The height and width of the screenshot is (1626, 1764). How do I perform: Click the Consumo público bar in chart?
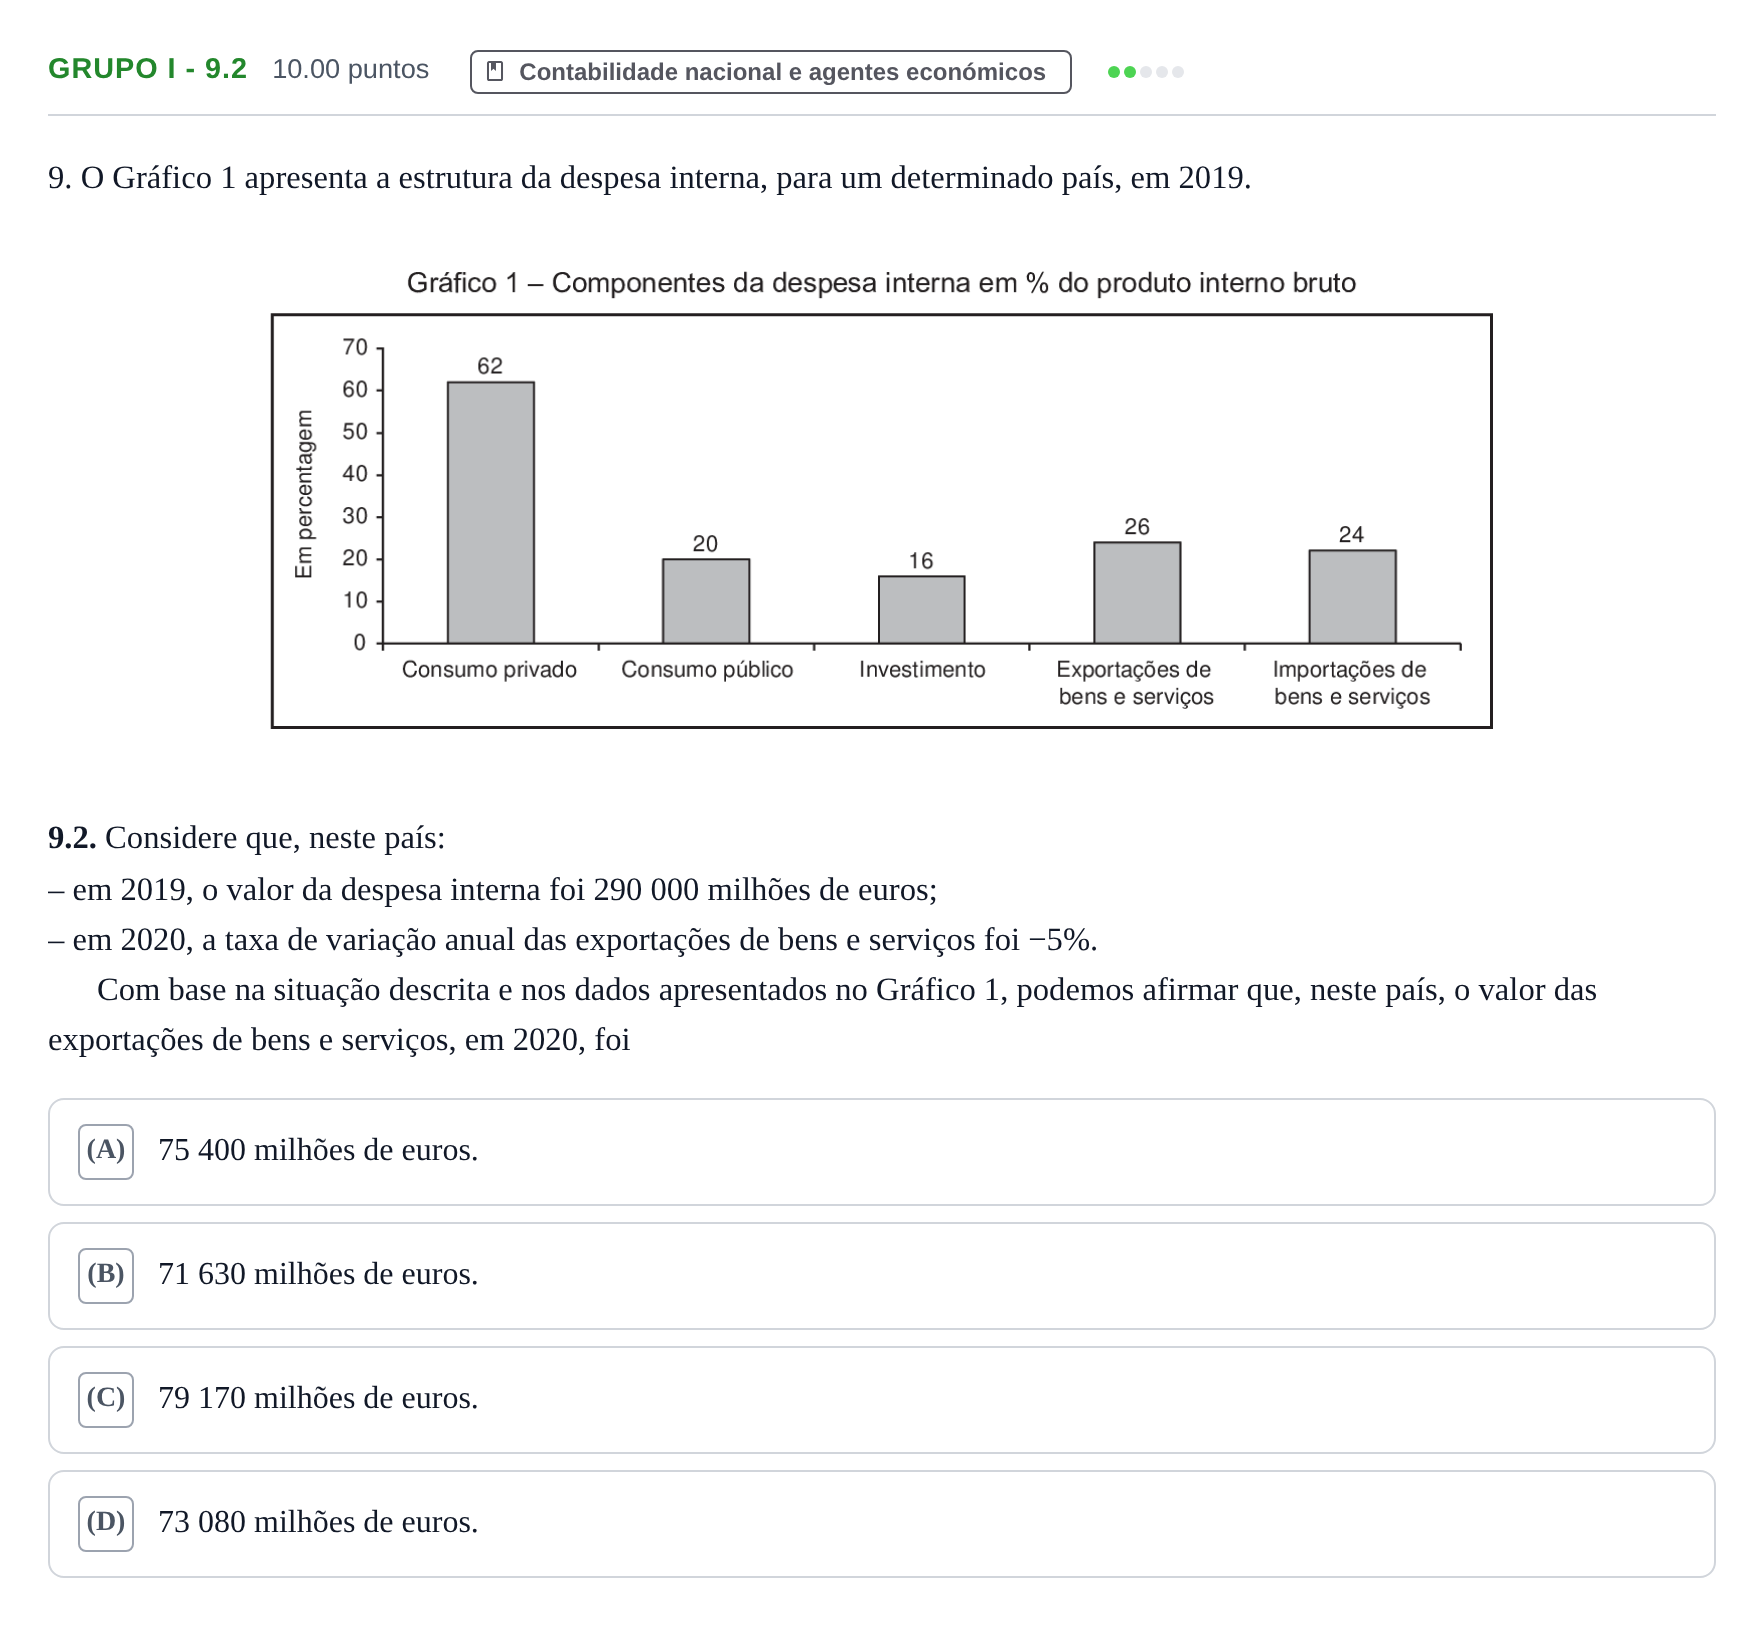706,601
